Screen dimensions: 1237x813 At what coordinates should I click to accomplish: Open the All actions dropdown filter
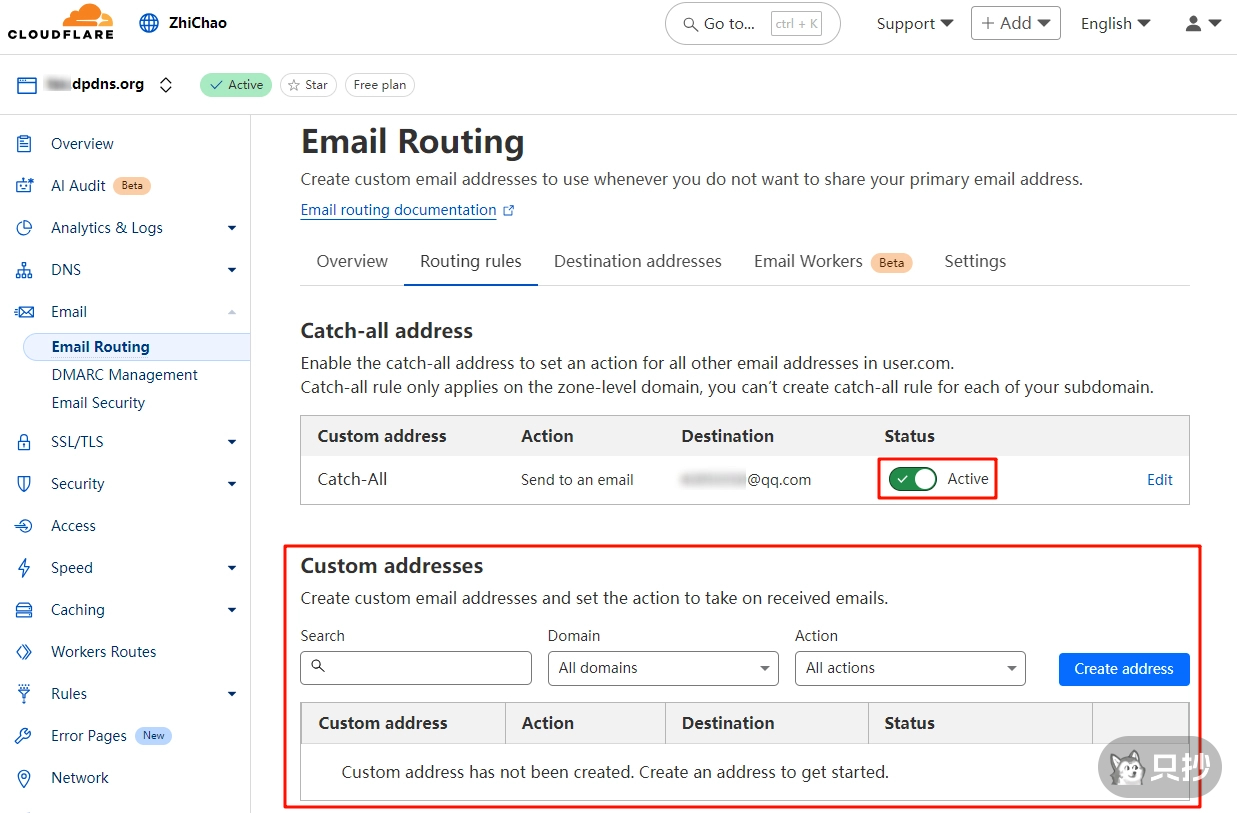909,668
